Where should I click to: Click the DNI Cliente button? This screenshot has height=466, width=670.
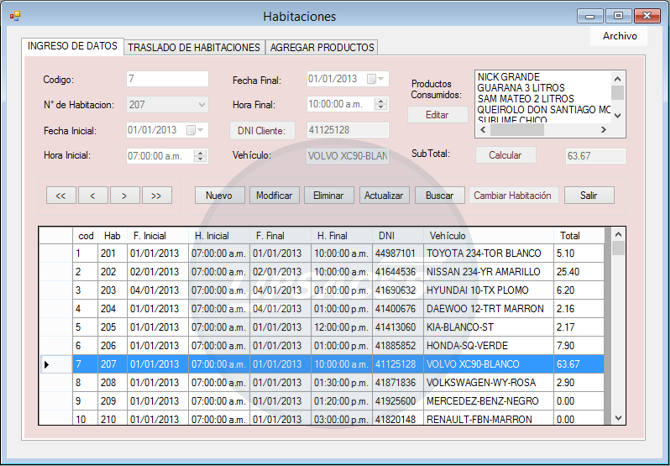(x=262, y=131)
